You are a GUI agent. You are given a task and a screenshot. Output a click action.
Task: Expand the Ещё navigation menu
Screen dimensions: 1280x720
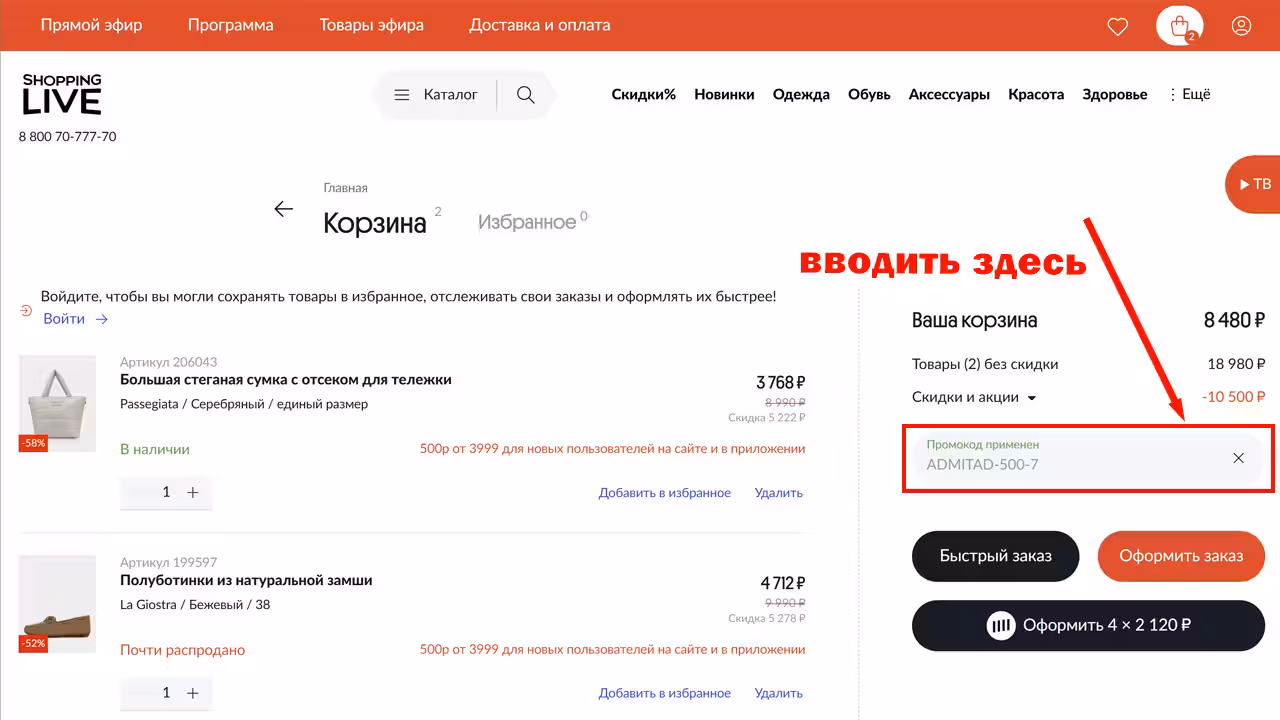[x=1189, y=94]
